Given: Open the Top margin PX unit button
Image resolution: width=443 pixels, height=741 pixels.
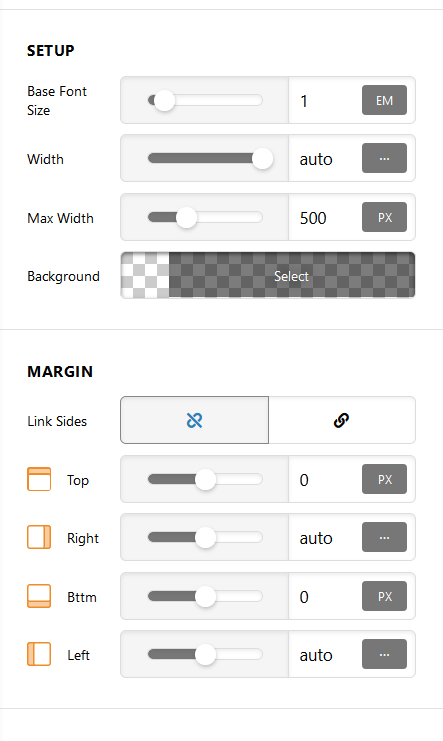Looking at the screenshot, I should (x=384, y=479).
